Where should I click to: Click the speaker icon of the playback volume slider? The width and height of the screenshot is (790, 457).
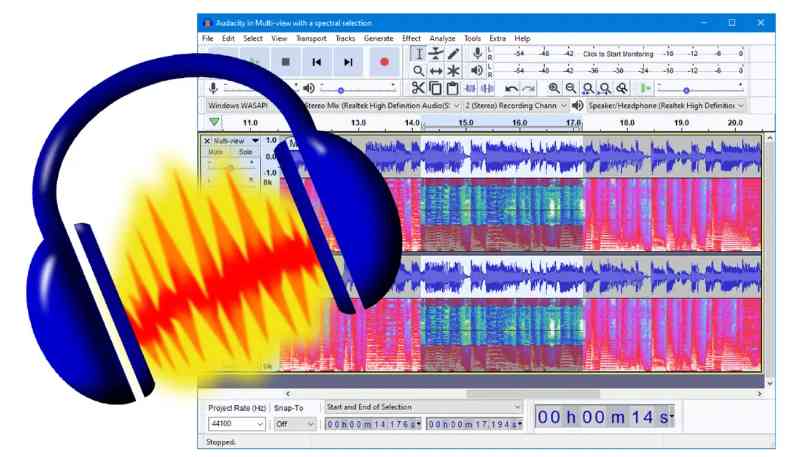309,88
